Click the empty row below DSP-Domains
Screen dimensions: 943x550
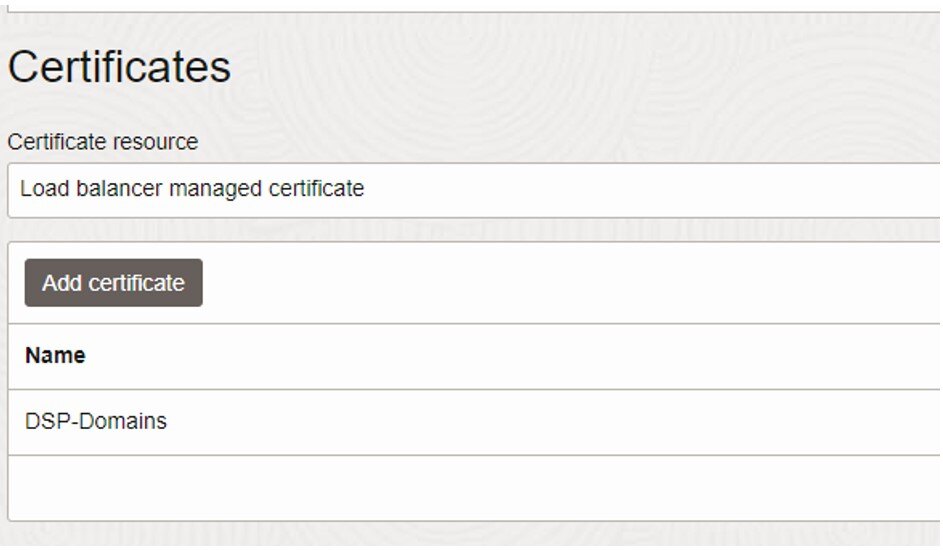coord(475,487)
